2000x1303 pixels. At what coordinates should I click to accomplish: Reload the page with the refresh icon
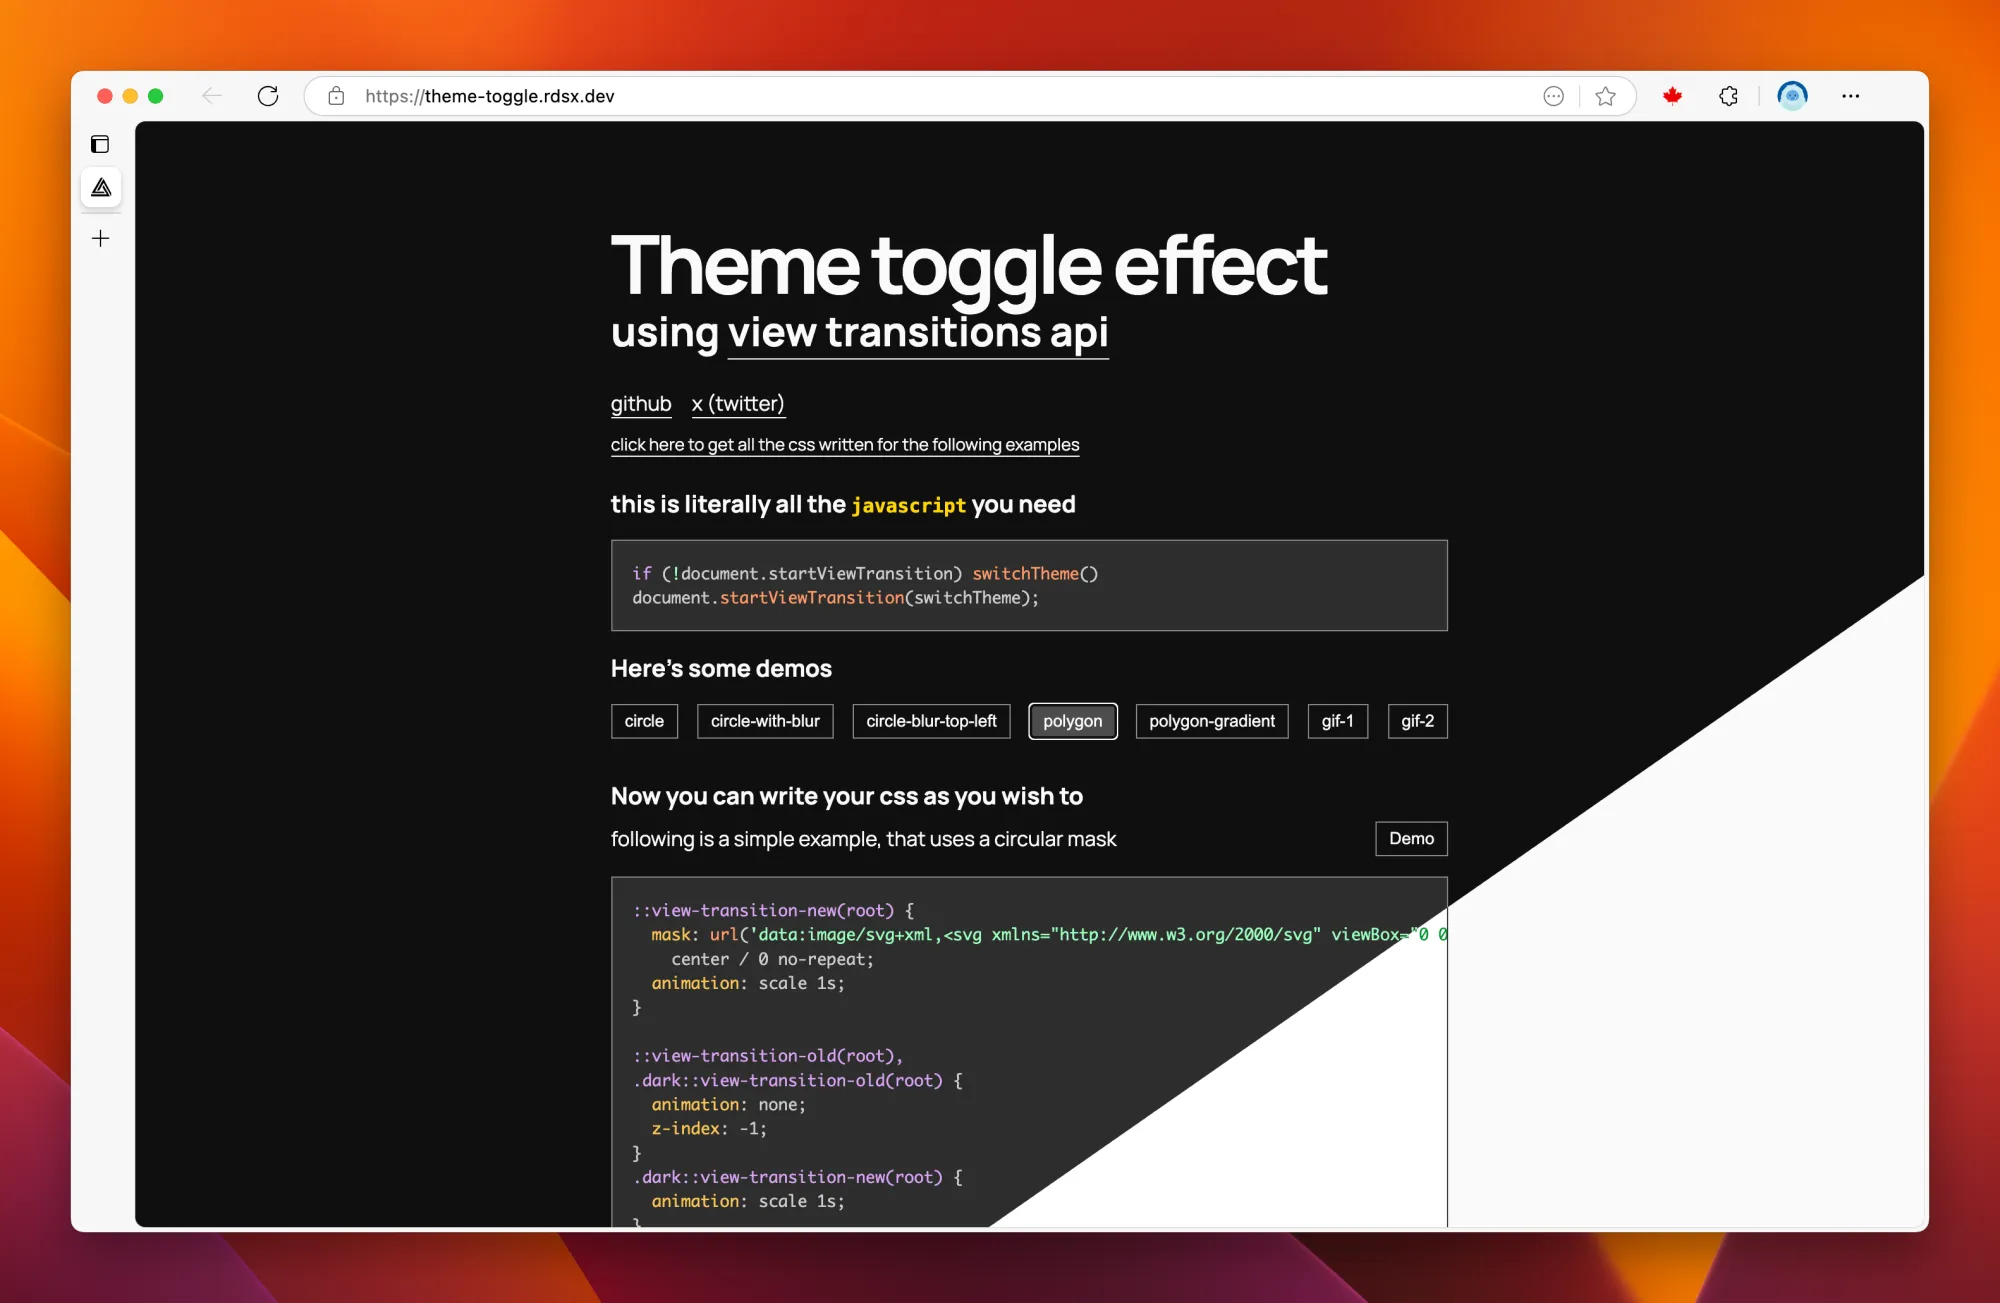click(268, 96)
